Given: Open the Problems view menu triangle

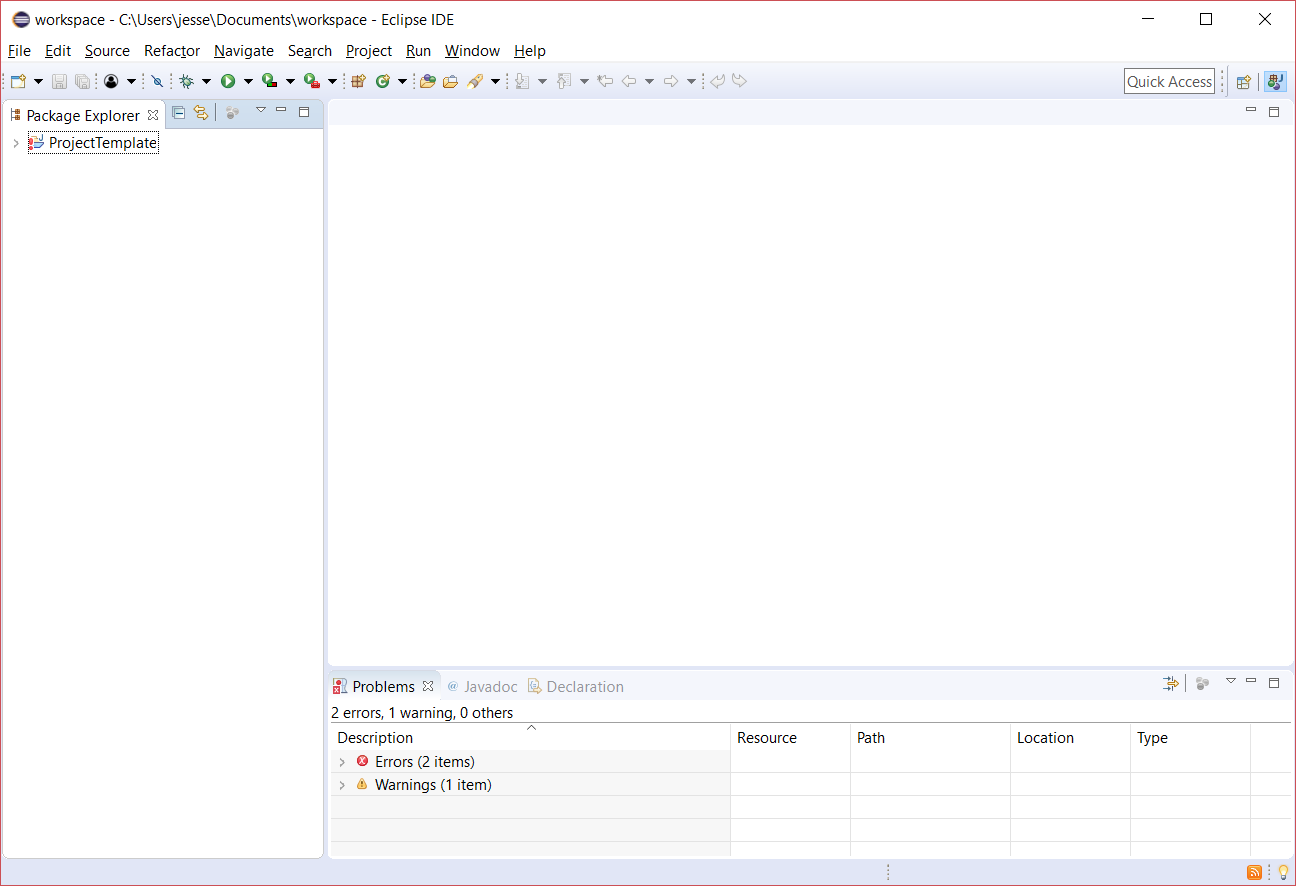Looking at the screenshot, I should (1231, 681).
